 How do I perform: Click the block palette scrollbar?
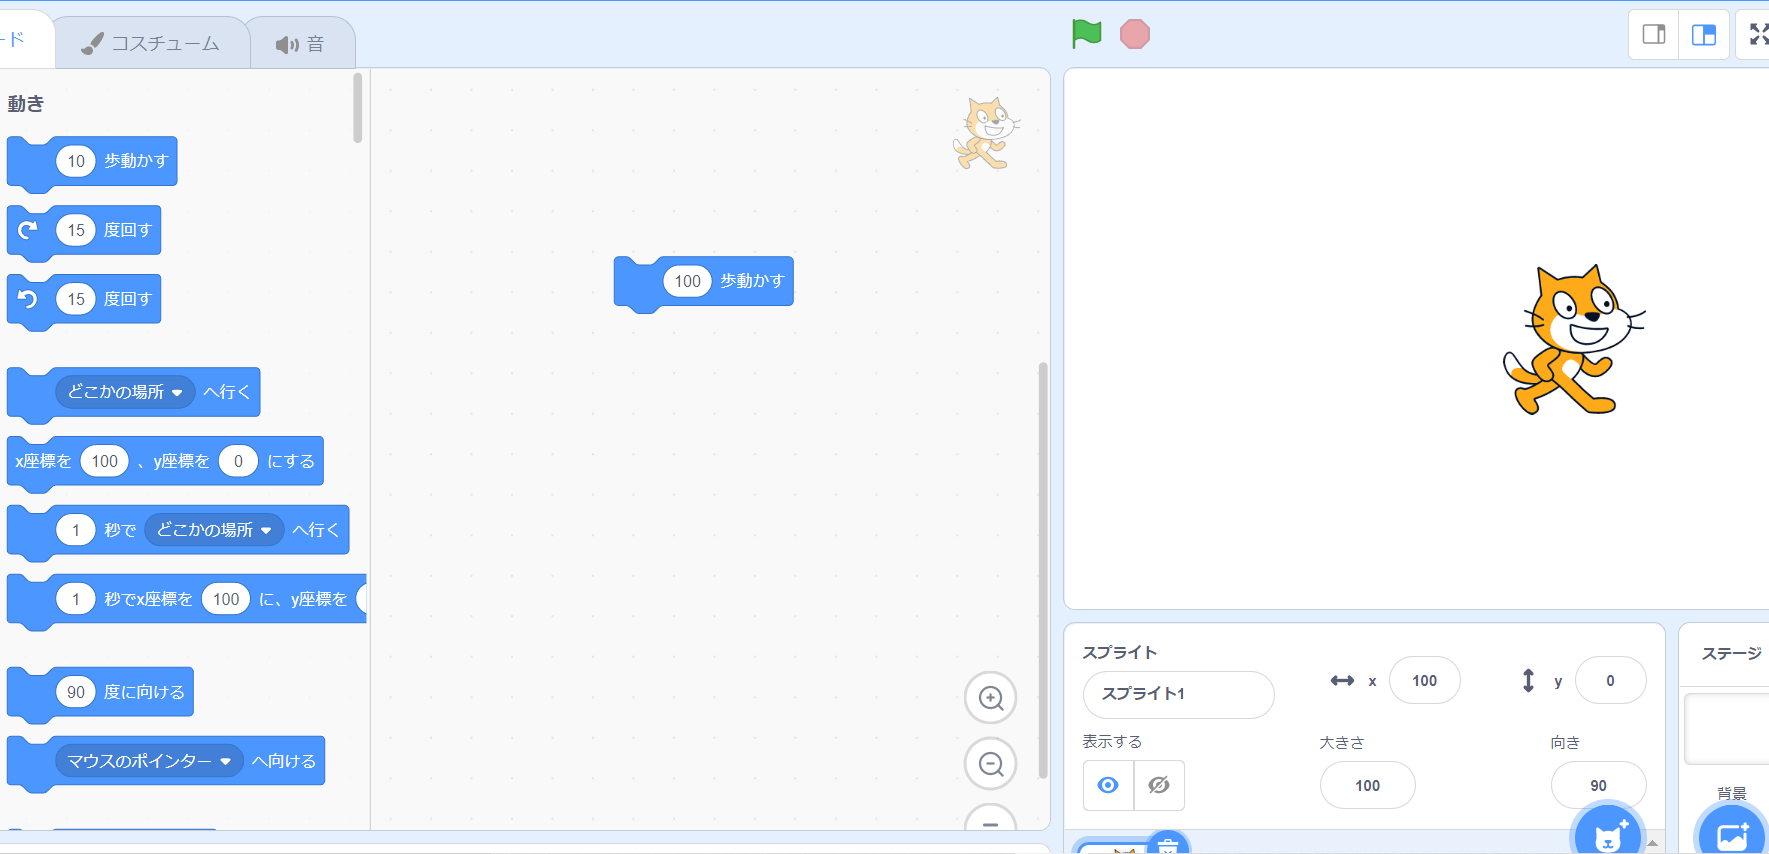(x=357, y=108)
